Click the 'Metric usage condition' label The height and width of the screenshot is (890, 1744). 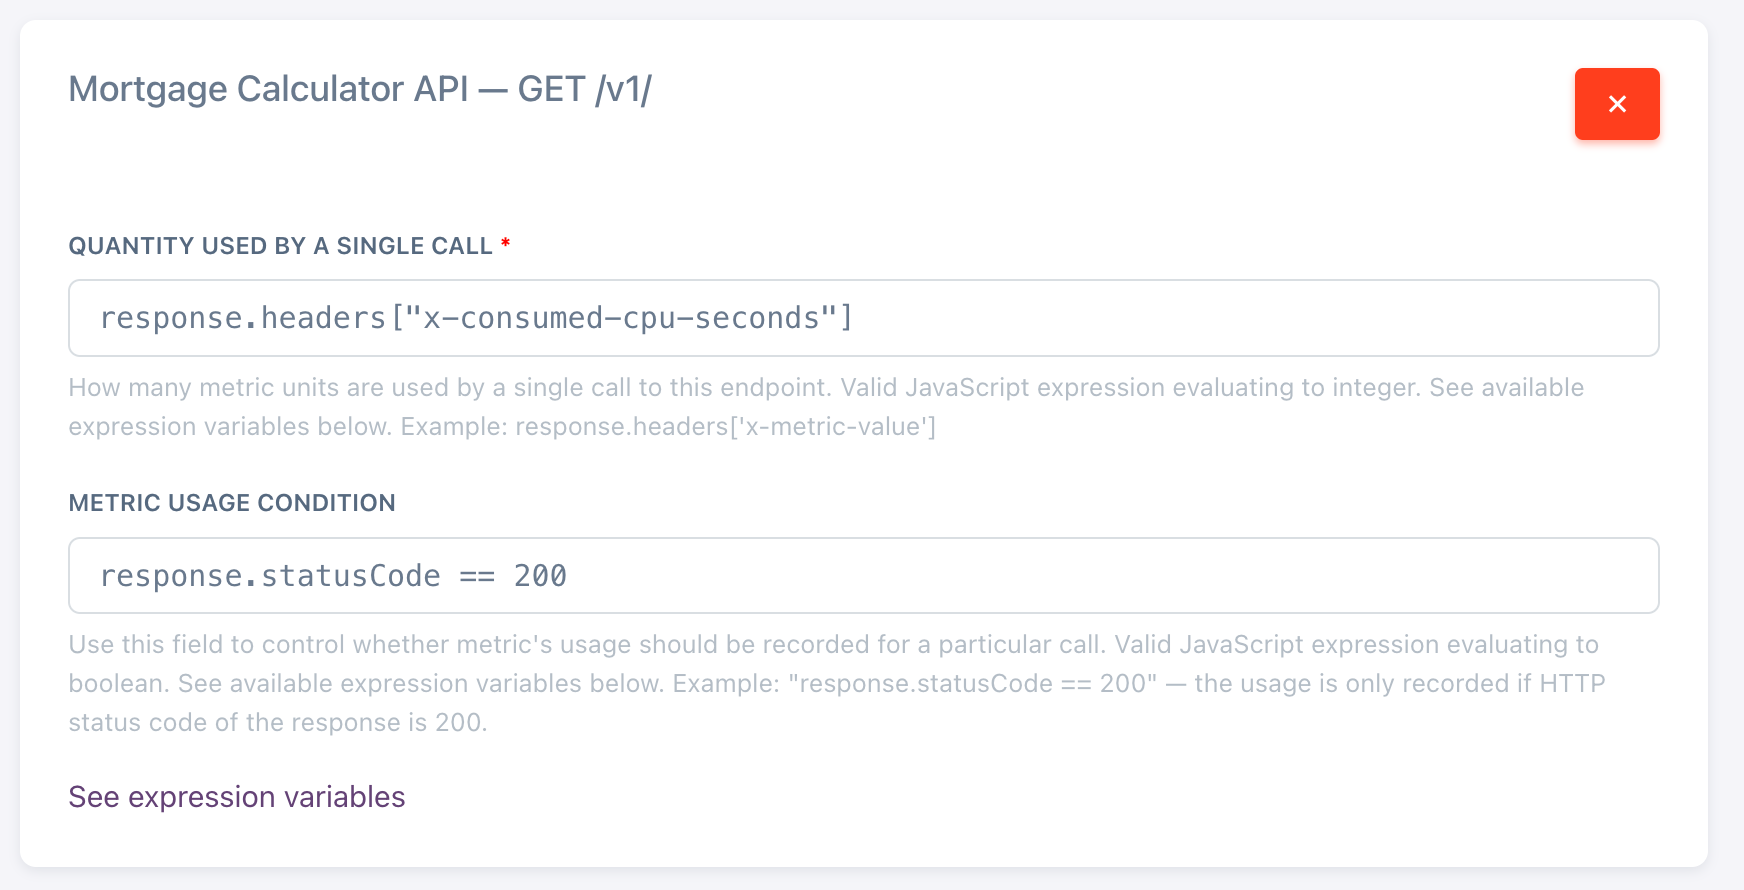(232, 503)
